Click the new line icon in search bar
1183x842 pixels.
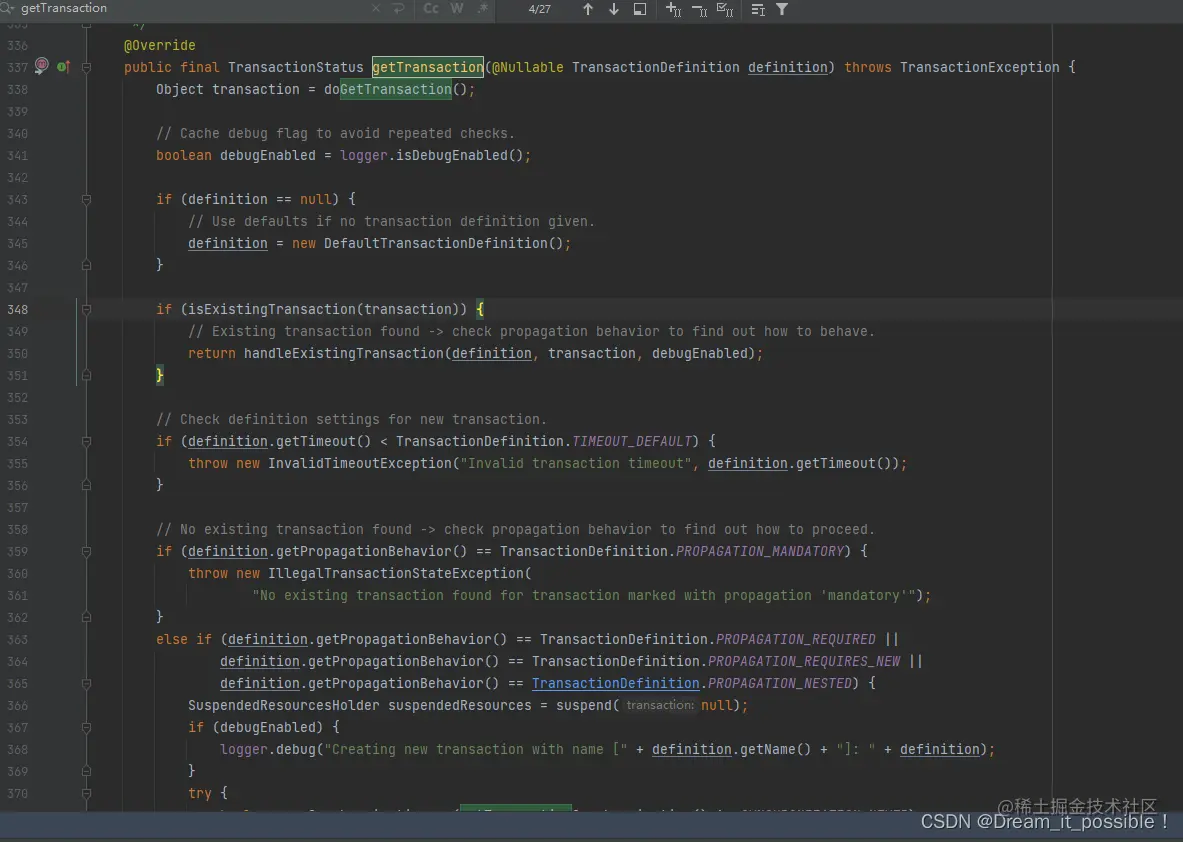399,9
